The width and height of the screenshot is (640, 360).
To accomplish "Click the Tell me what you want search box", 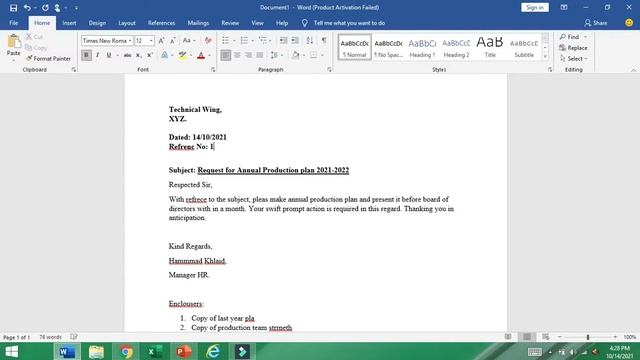I will pos(349,23).
